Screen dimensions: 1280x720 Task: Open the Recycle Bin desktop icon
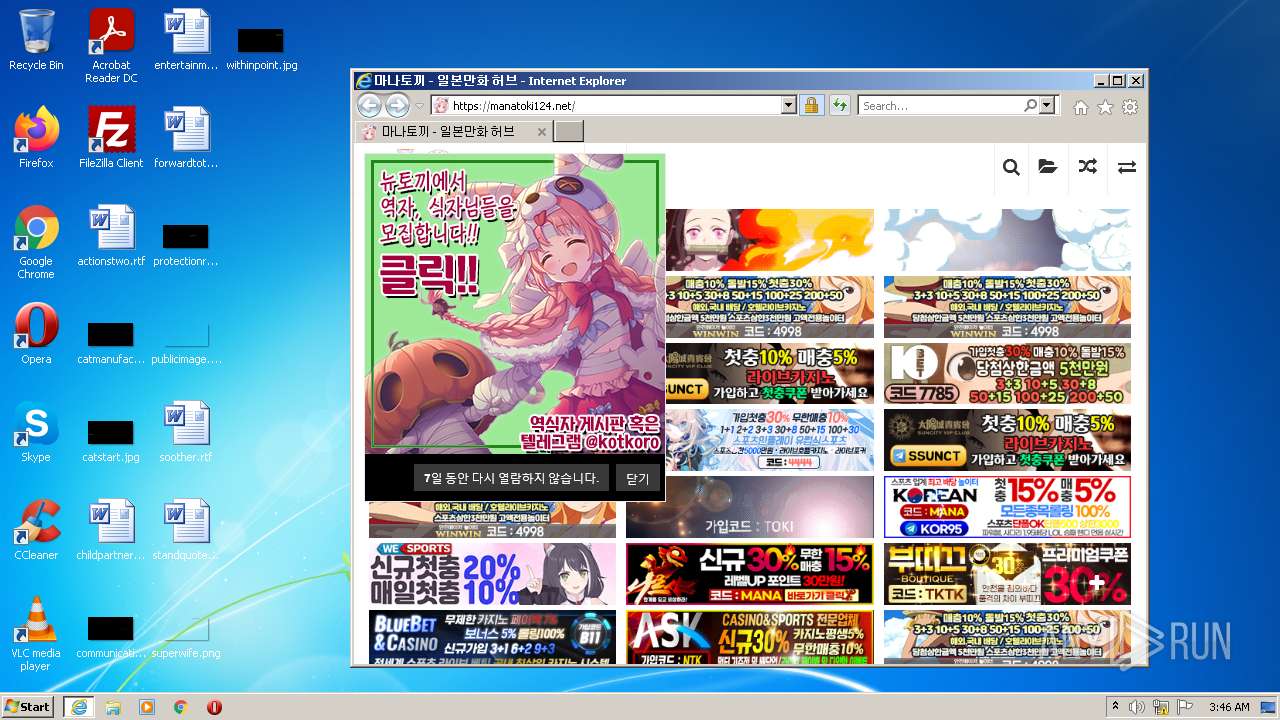coord(36,40)
